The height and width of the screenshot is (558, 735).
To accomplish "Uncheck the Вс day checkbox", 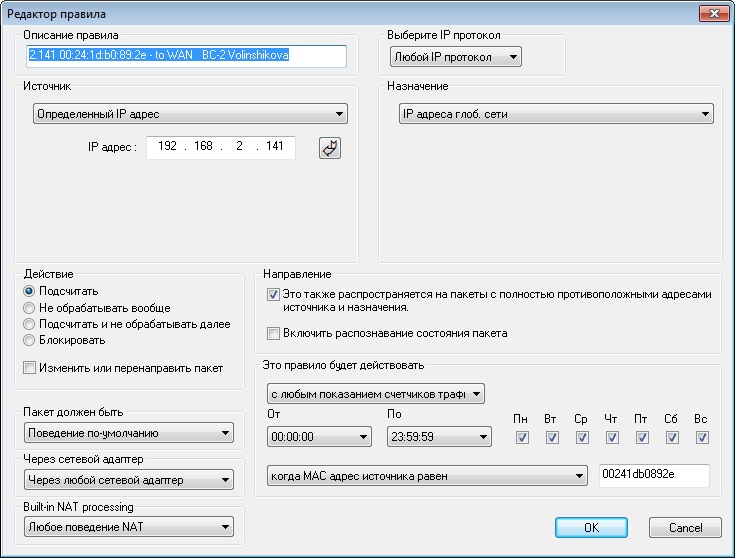I will pos(702,437).
